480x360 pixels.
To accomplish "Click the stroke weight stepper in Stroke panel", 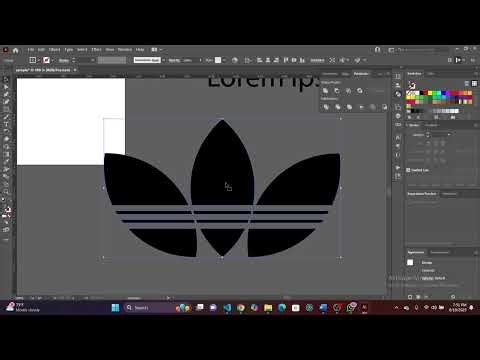I will (428, 135).
